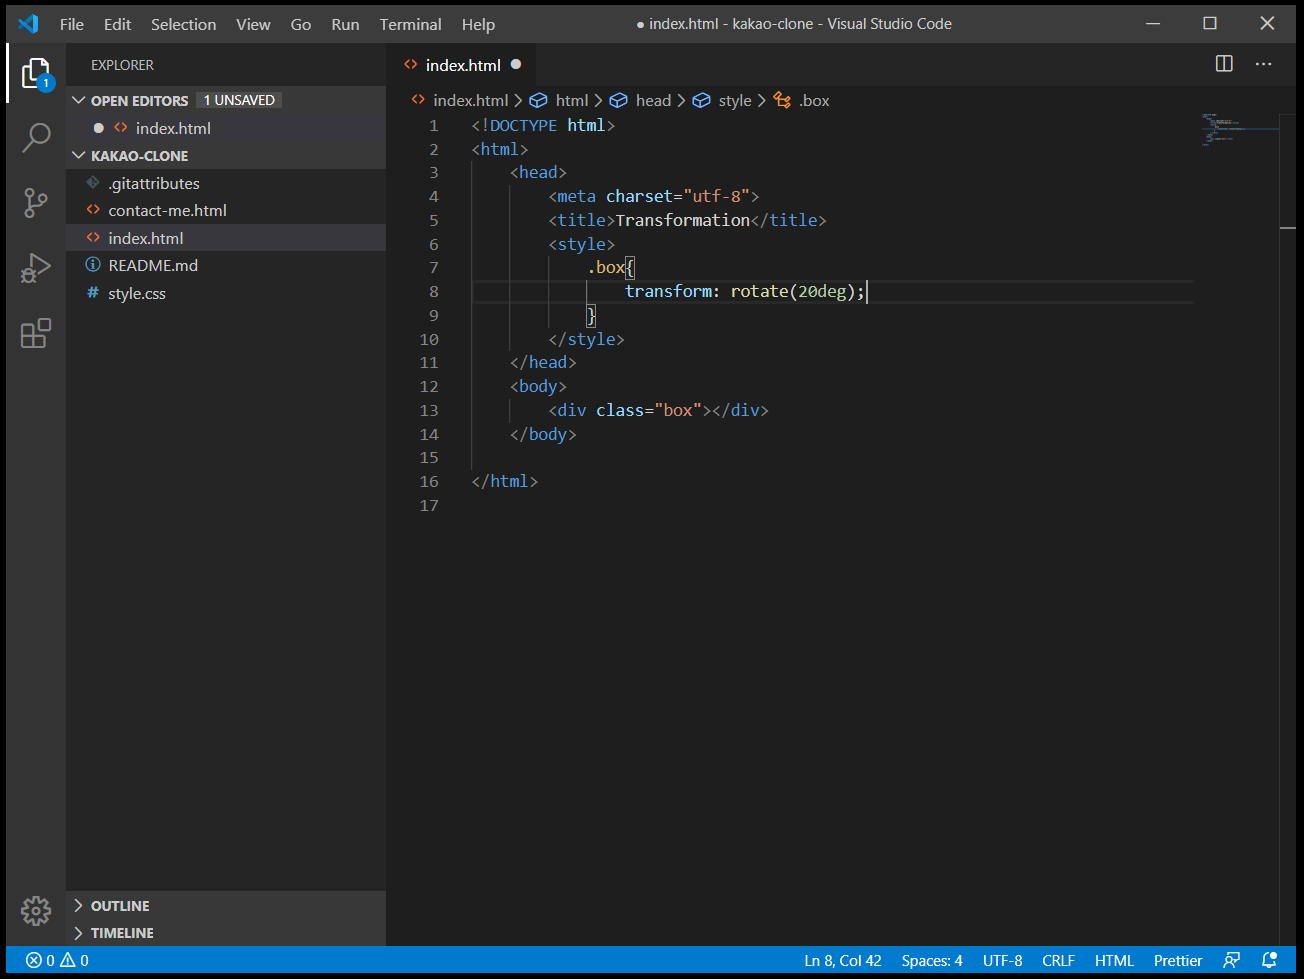Open the Run menu
Screen dimensions: 1304x979
(345, 24)
